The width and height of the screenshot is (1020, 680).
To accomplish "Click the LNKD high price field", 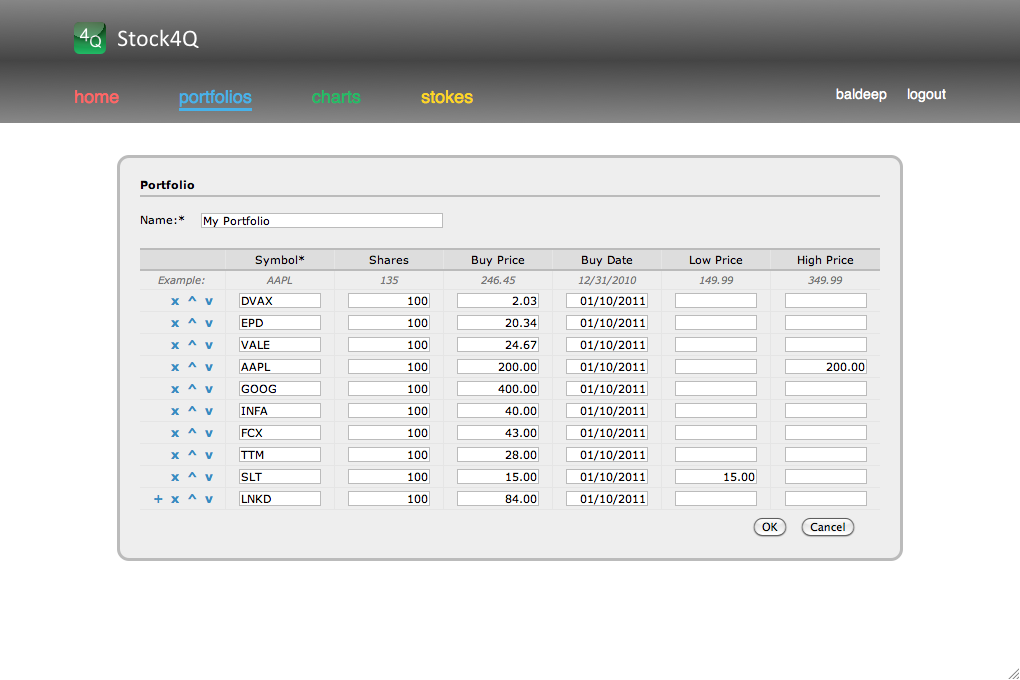I will (x=825, y=499).
